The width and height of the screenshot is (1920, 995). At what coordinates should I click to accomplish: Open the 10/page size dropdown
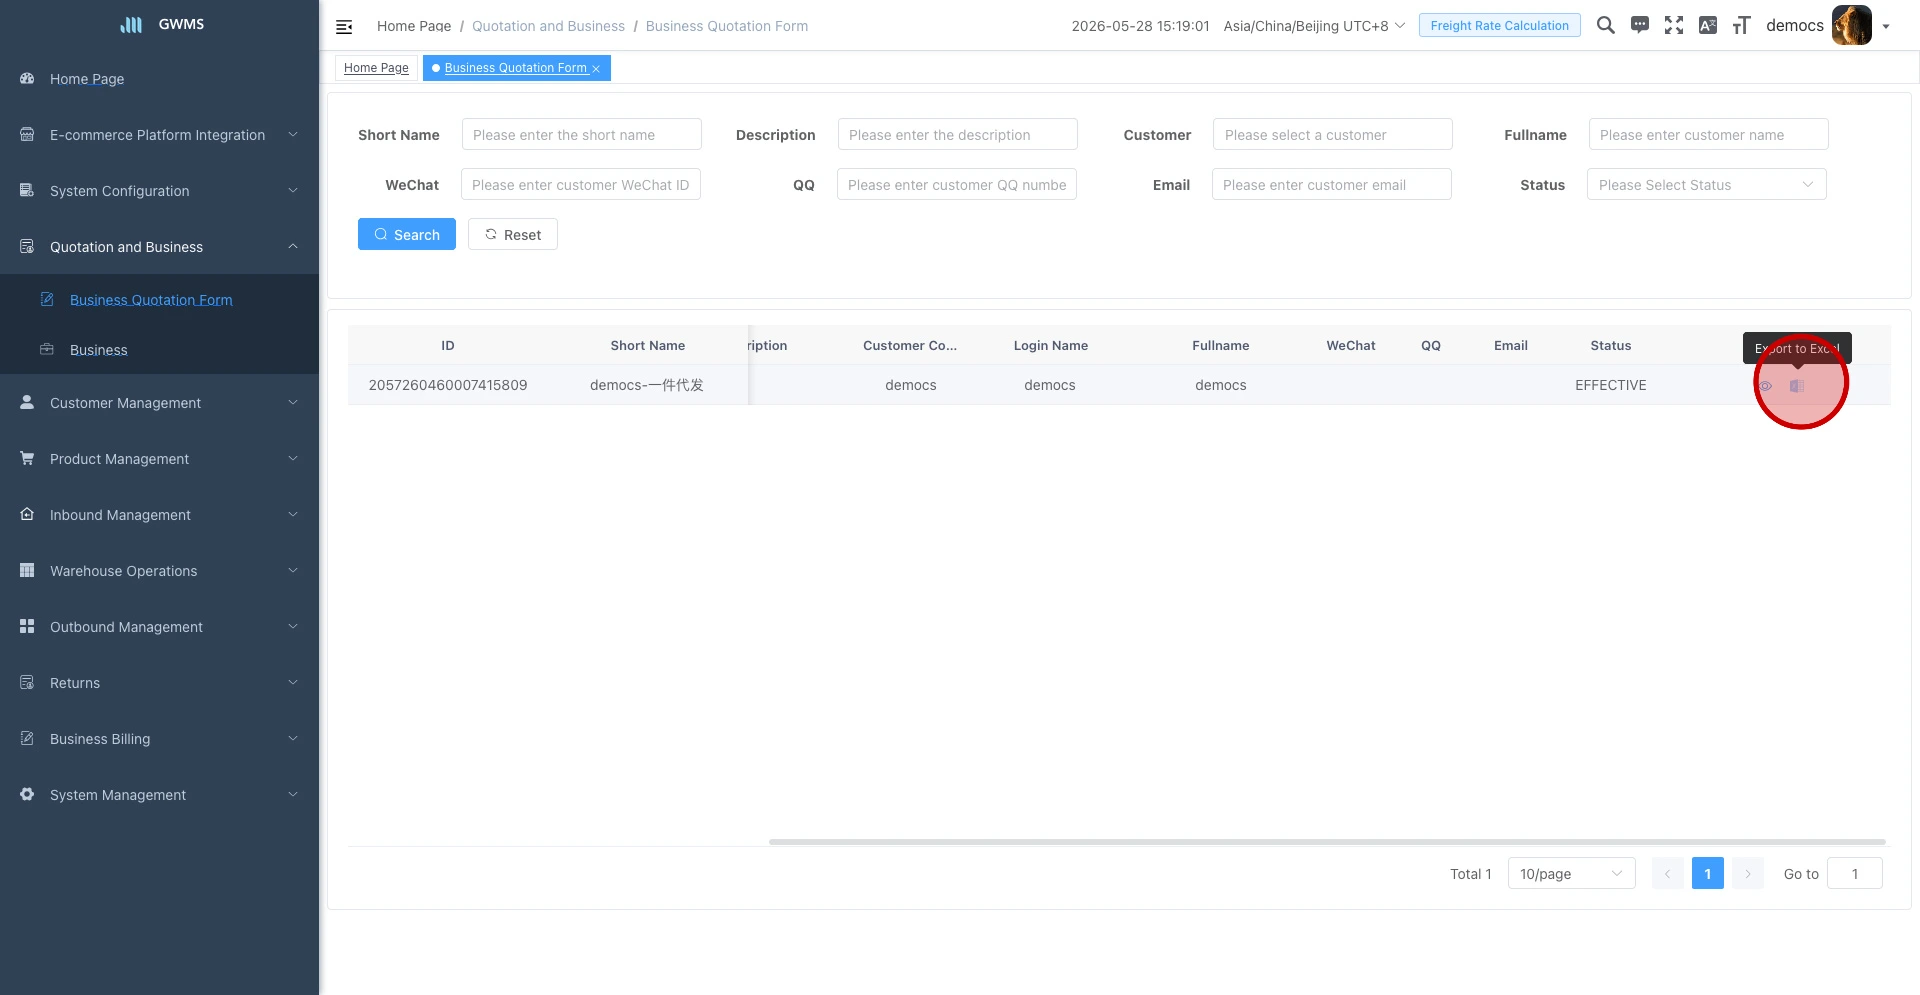pyautogui.click(x=1571, y=874)
